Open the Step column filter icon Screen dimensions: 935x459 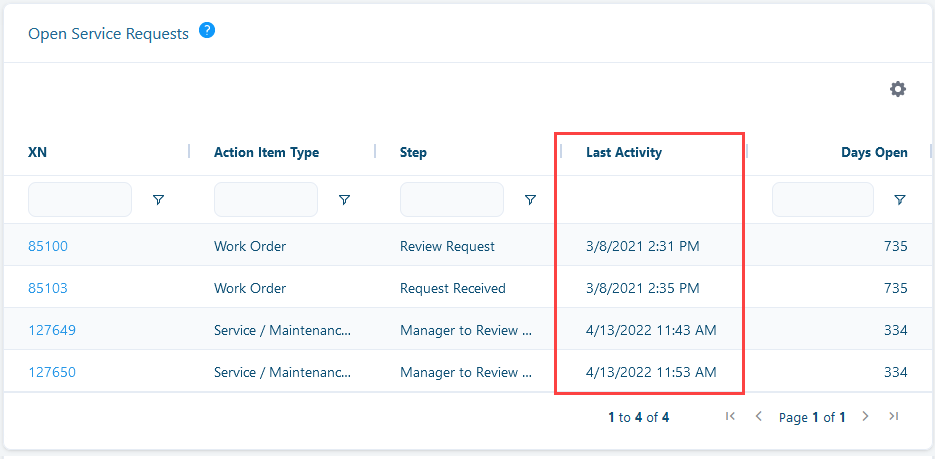(x=530, y=200)
